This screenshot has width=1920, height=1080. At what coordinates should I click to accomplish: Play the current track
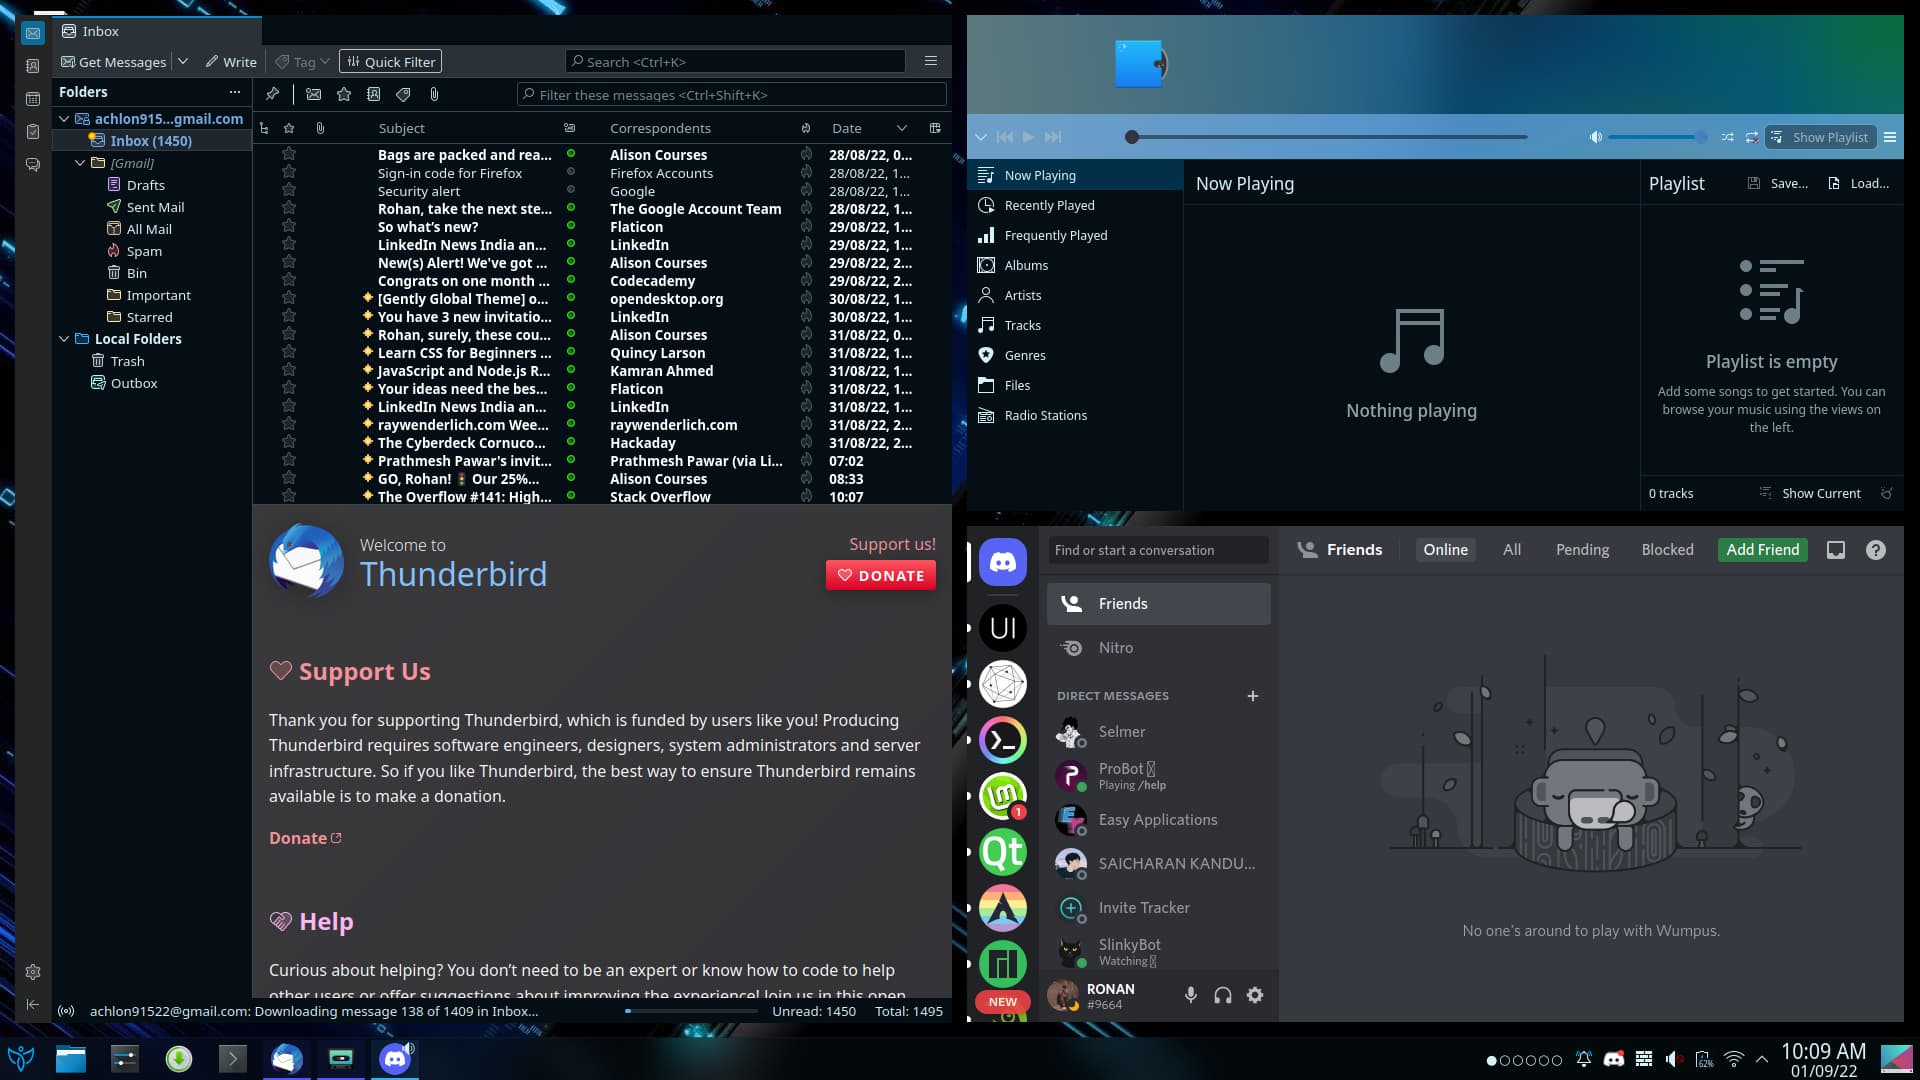(1028, 137)
